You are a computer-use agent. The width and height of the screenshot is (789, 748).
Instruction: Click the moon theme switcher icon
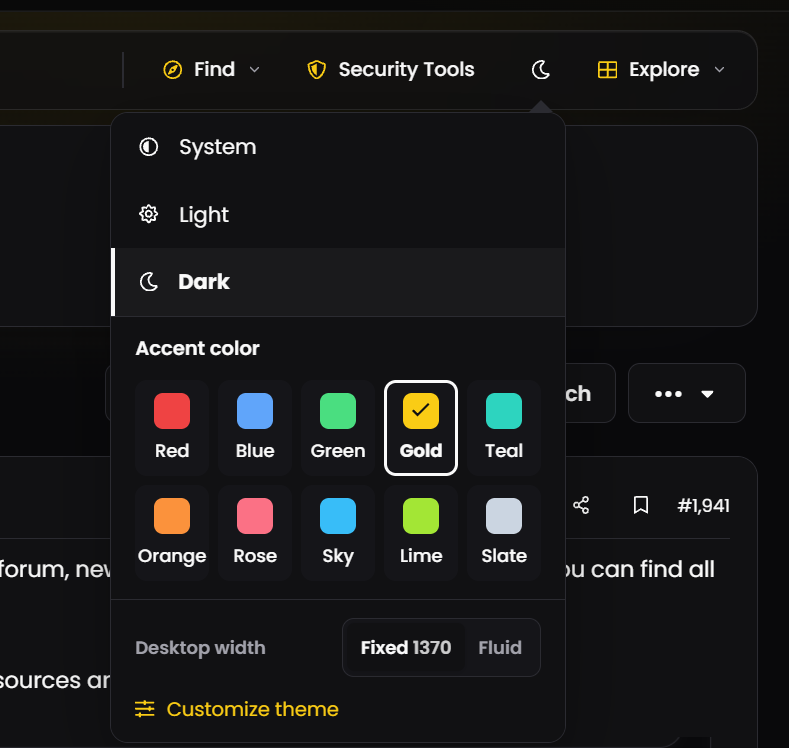pyautogui.click(x=540, y=69)
